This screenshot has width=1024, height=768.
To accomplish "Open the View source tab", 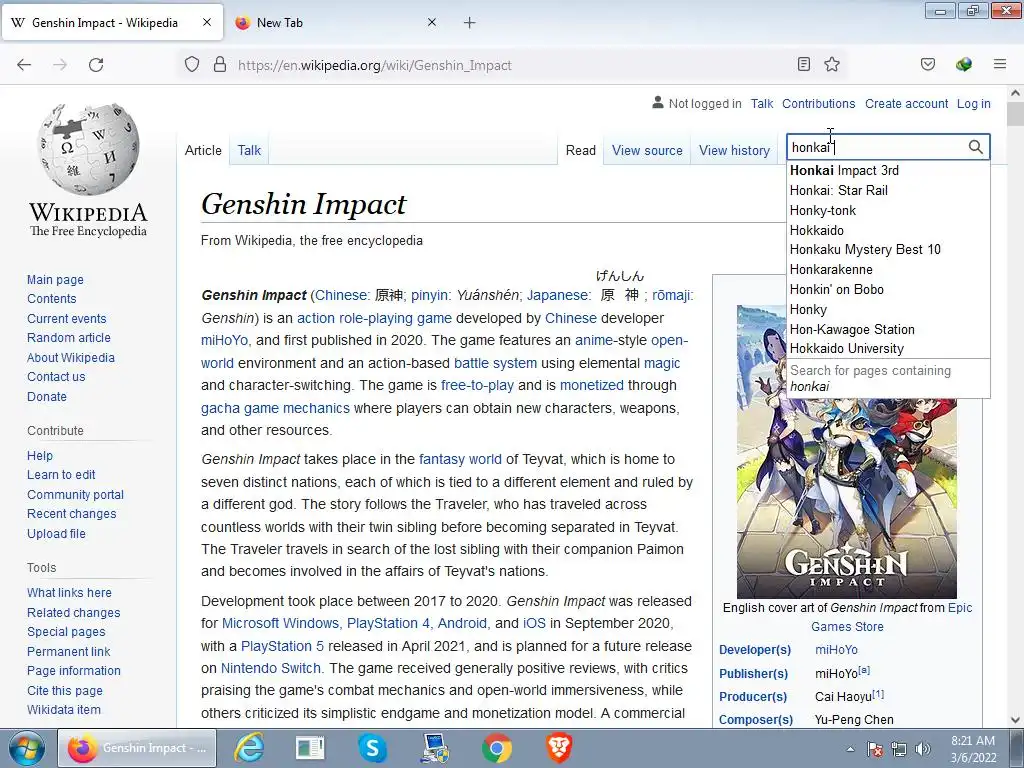I will click(x=647, y=150).
